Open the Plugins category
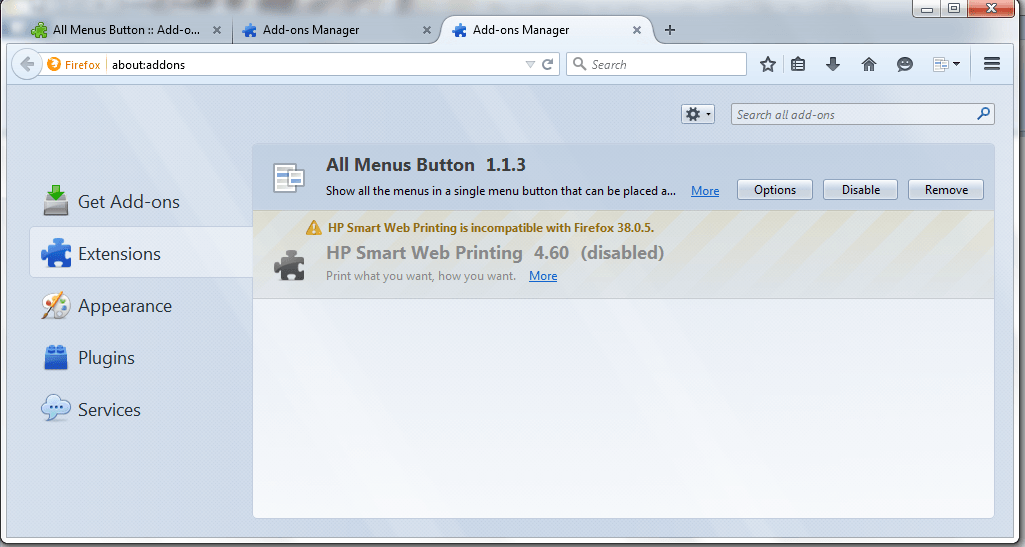 pos(106,358)
